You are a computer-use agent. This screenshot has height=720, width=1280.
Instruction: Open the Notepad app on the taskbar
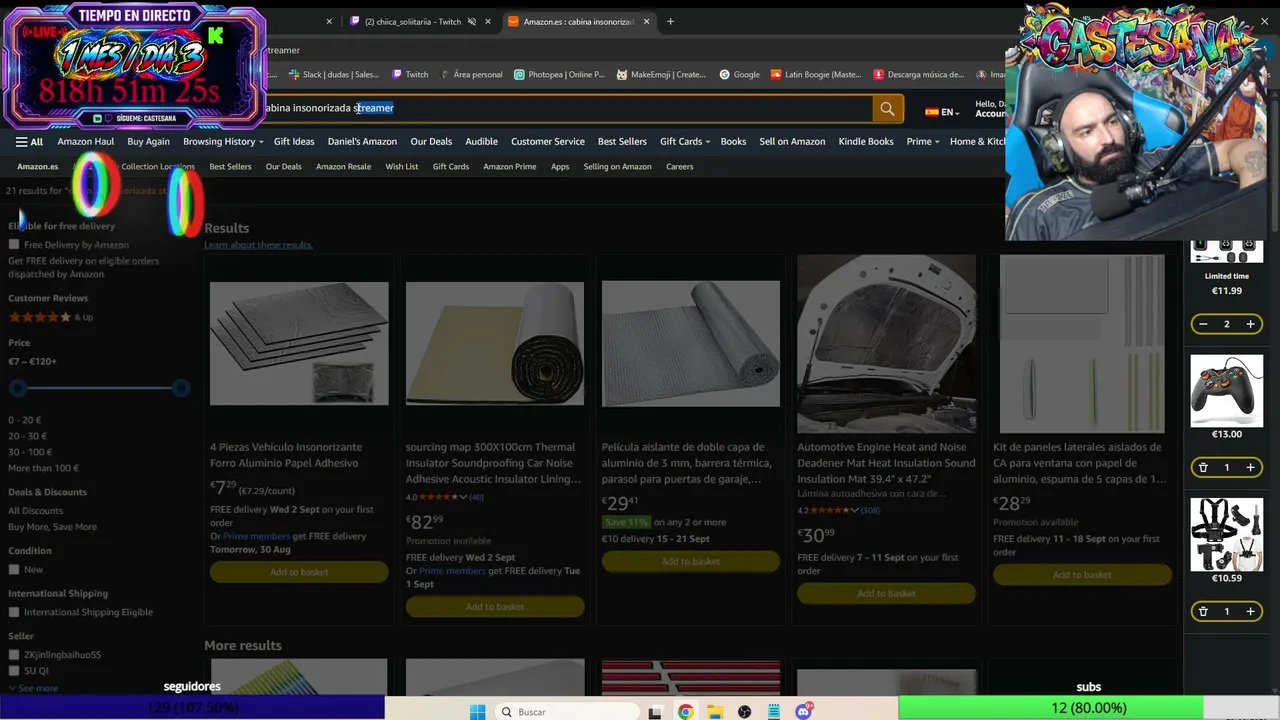(x=774, y=712)
